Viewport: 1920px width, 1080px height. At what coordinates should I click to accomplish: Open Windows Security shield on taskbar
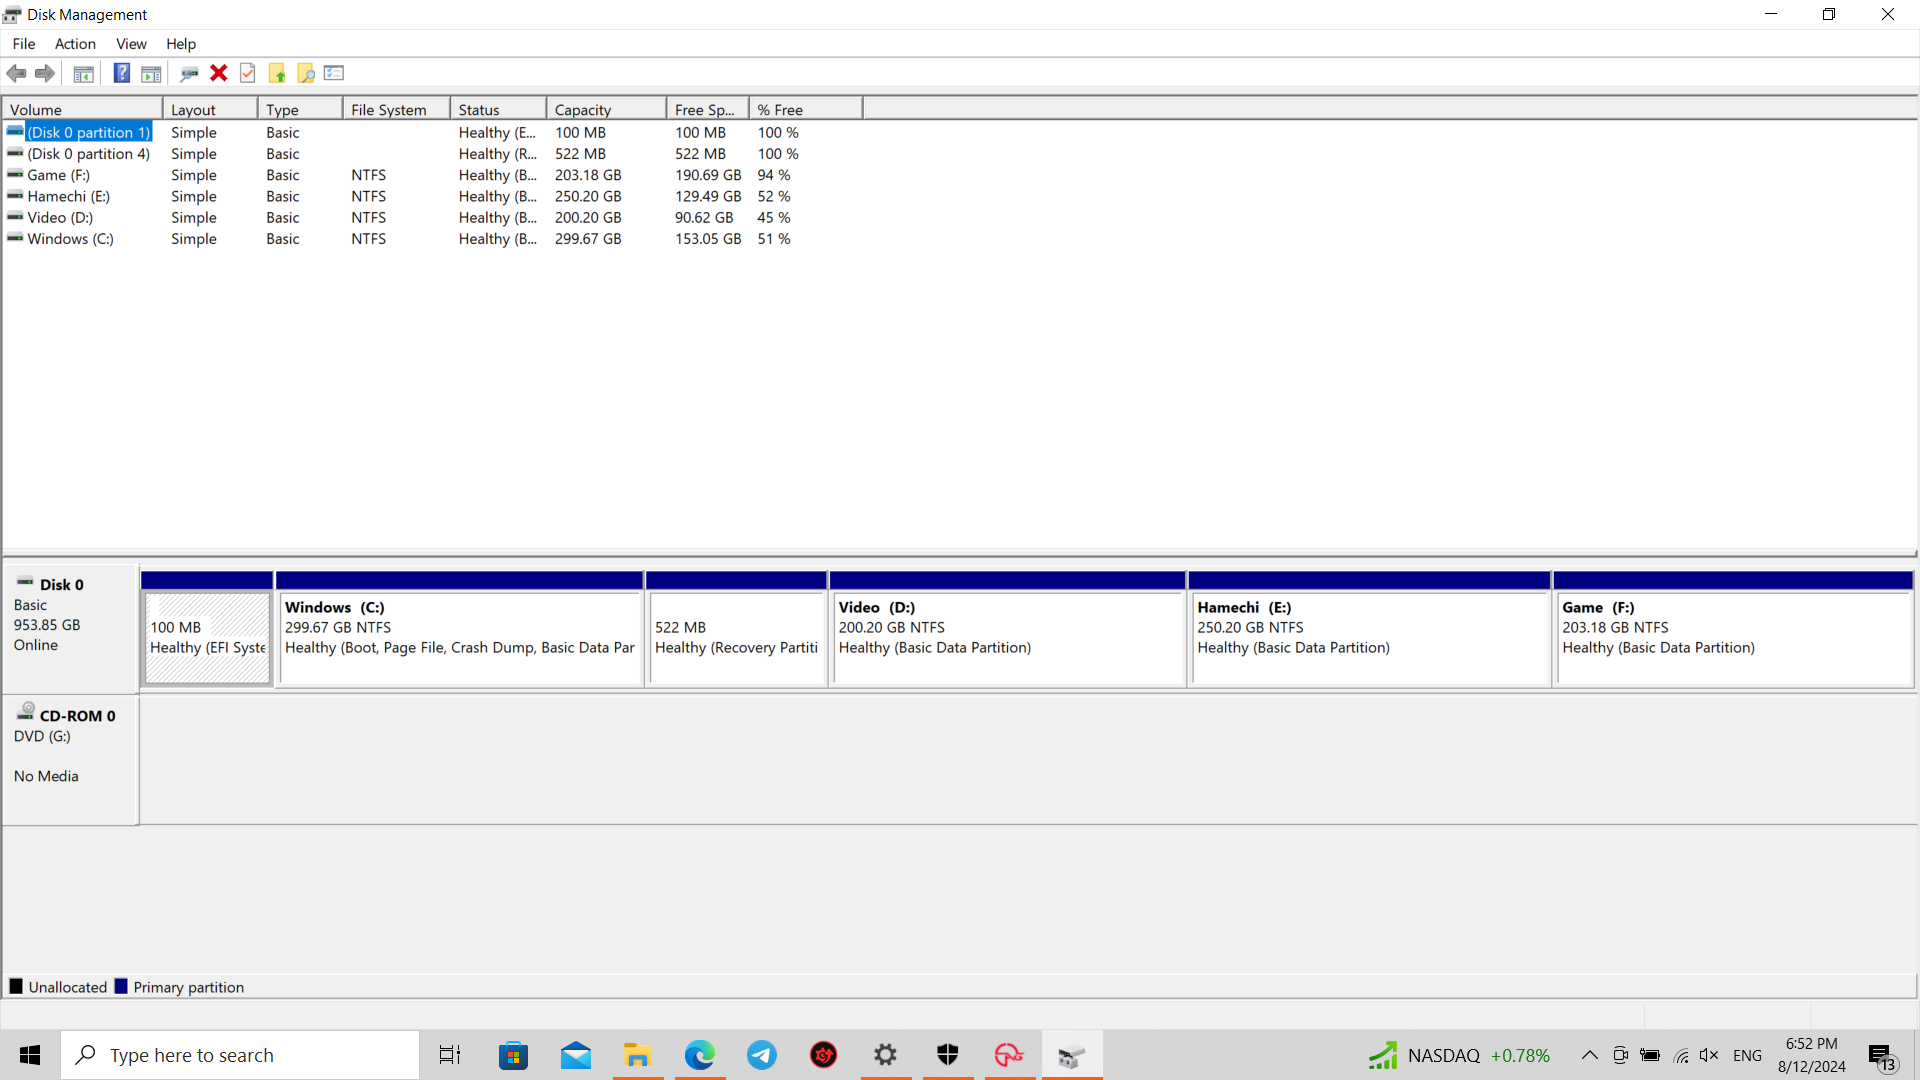(x=948, y=1055)
